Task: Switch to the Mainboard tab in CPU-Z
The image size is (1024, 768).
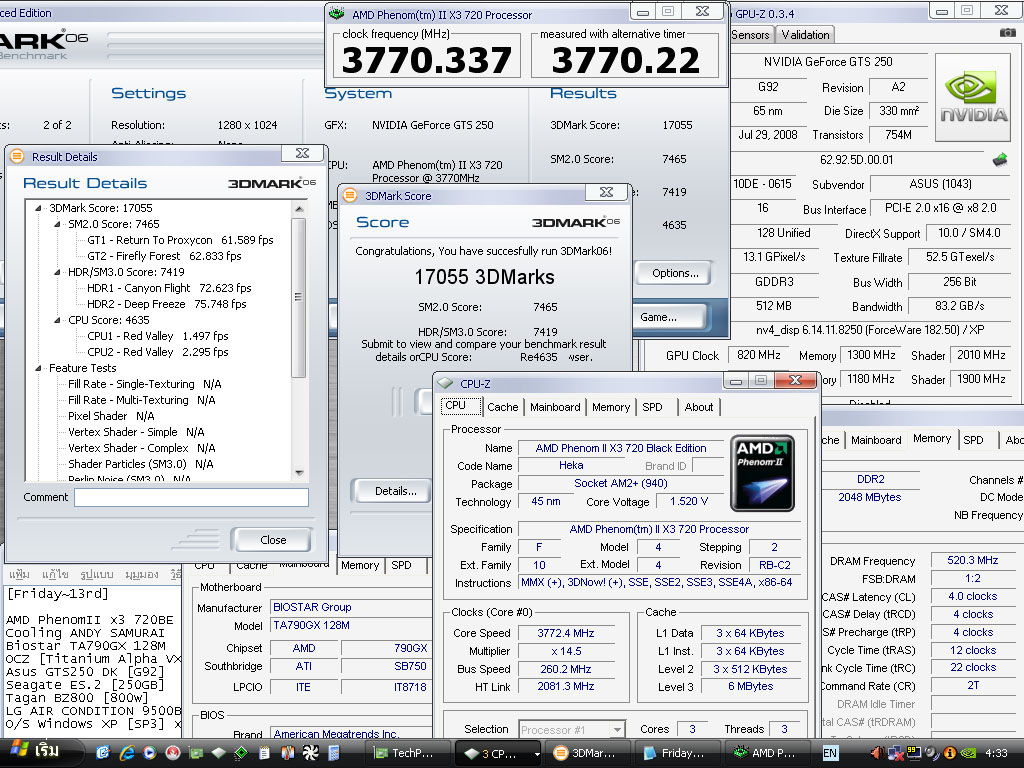Action: coord(555,407)
